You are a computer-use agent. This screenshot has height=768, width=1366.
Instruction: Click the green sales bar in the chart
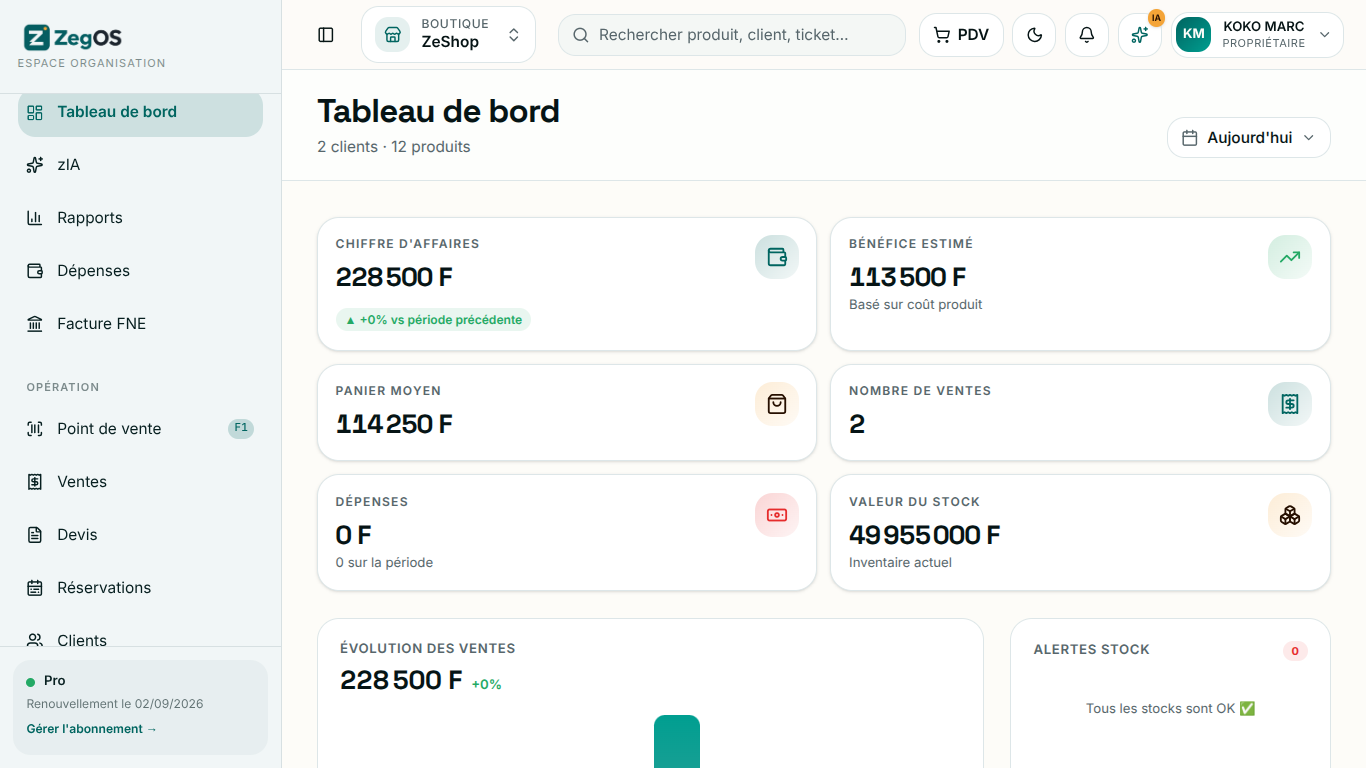(677, 741)
